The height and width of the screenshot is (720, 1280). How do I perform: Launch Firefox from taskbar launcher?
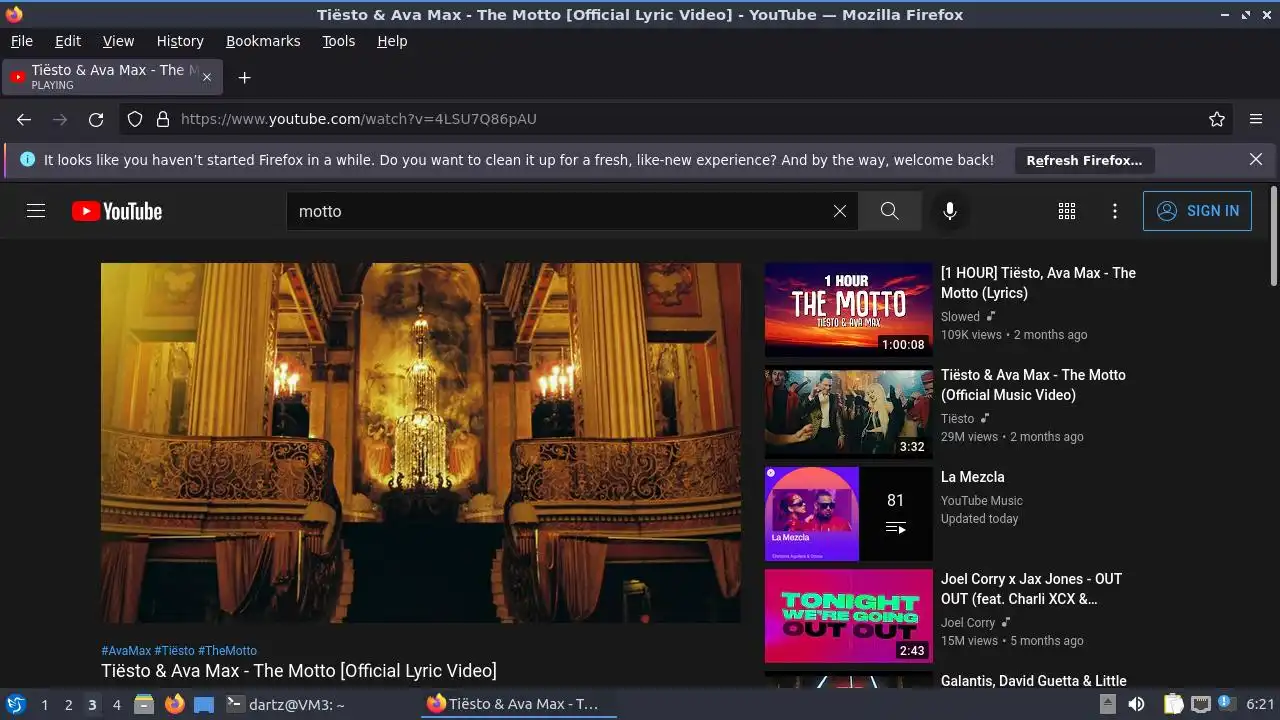tap(174, 704)
